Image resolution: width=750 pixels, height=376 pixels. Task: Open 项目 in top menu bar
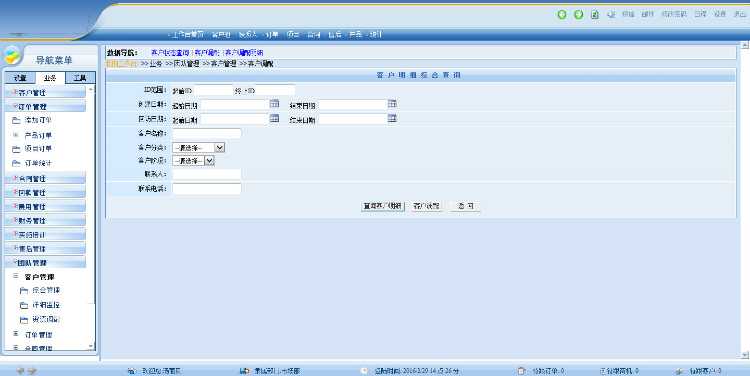[293, 34]
